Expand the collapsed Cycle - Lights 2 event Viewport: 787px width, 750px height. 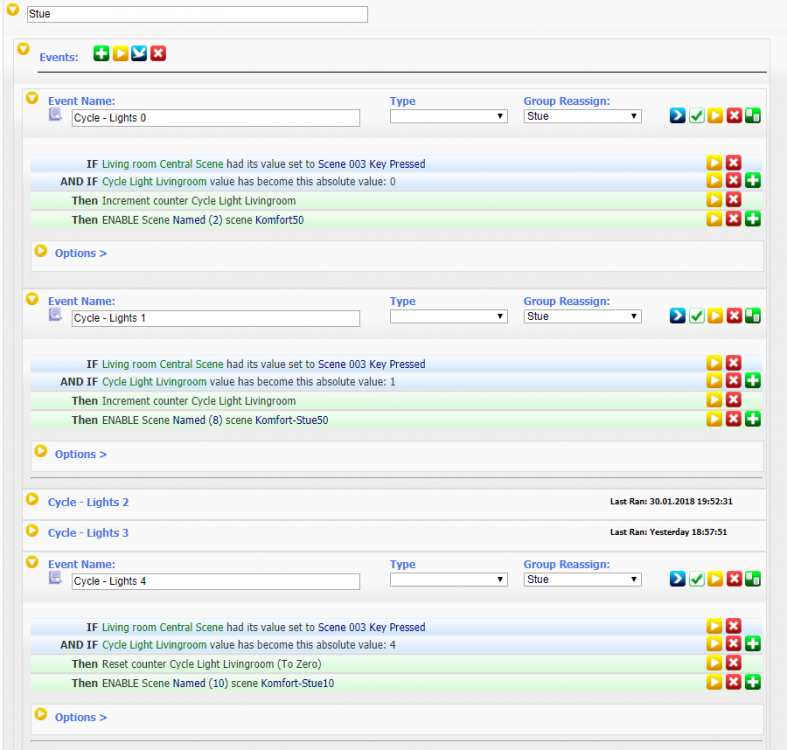coord(88,502)
